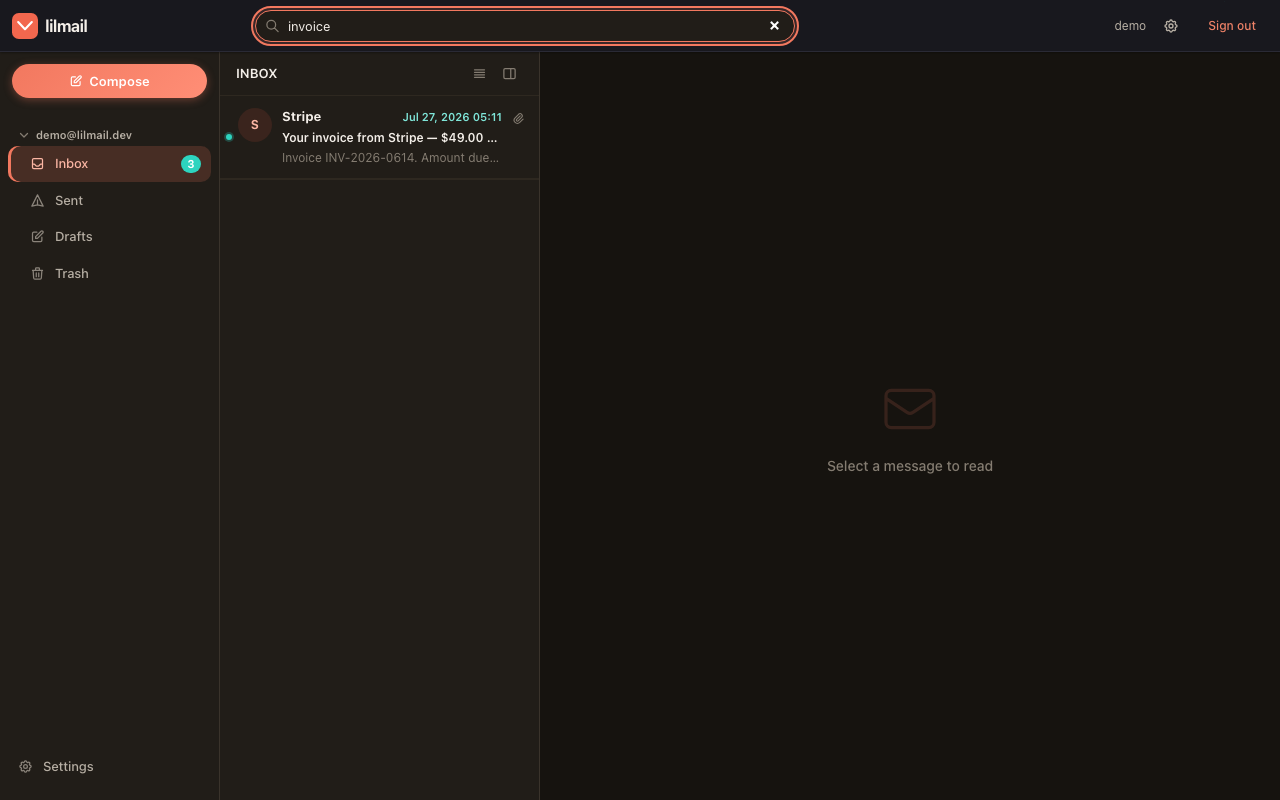The width and height of the screenshot is (1280, 800).
Task: Click the Trash bin icon
Action: (38, 274)
